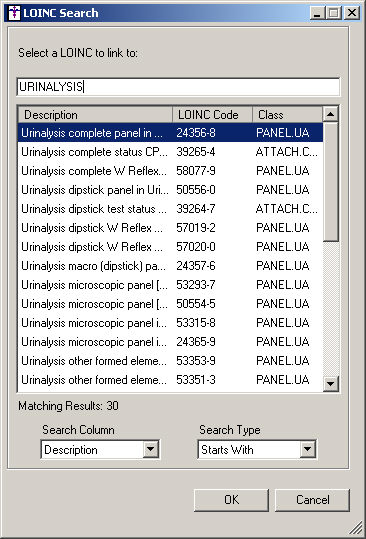
Task: Select the row with code 53351-3
Action: 170,380
